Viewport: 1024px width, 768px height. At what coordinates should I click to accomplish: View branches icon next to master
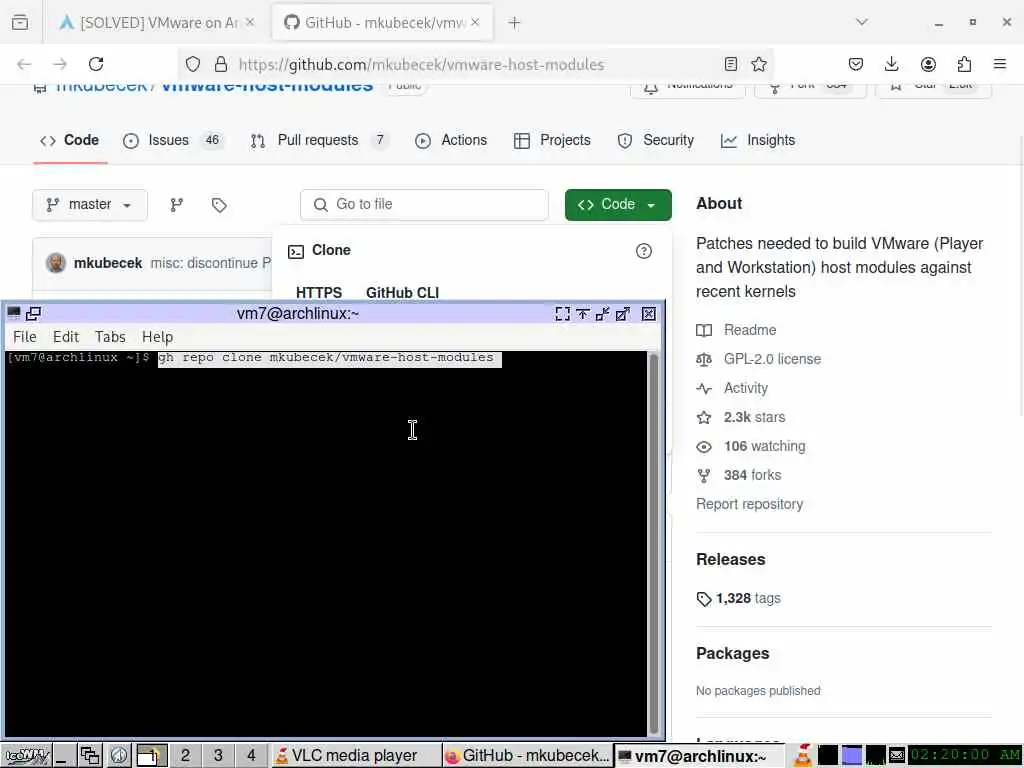[x=176, y=205]
